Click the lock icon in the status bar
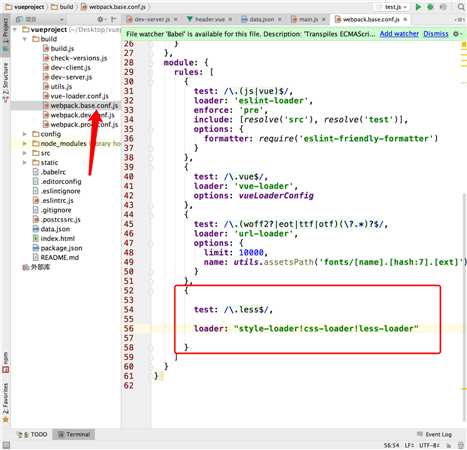The width and height of the screenshot is (467, 450). pyautogui.click(x=449, y=445)
